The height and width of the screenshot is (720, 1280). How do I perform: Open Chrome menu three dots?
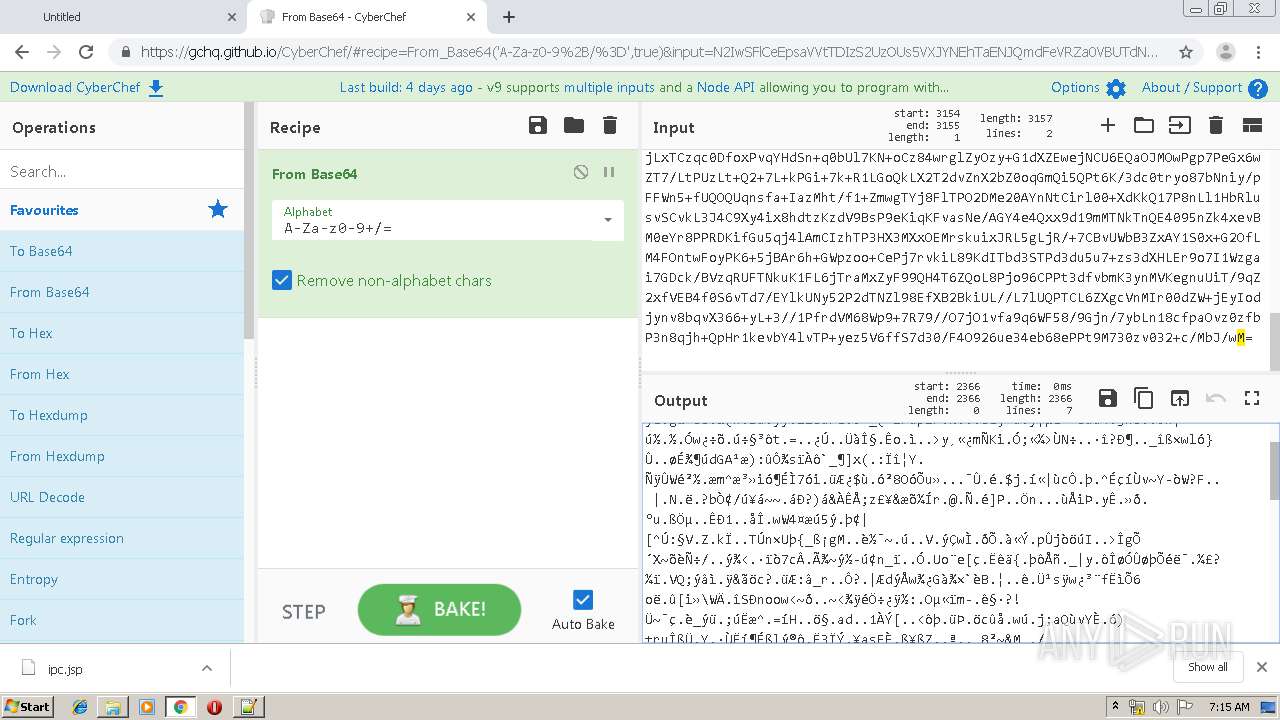1260,52
